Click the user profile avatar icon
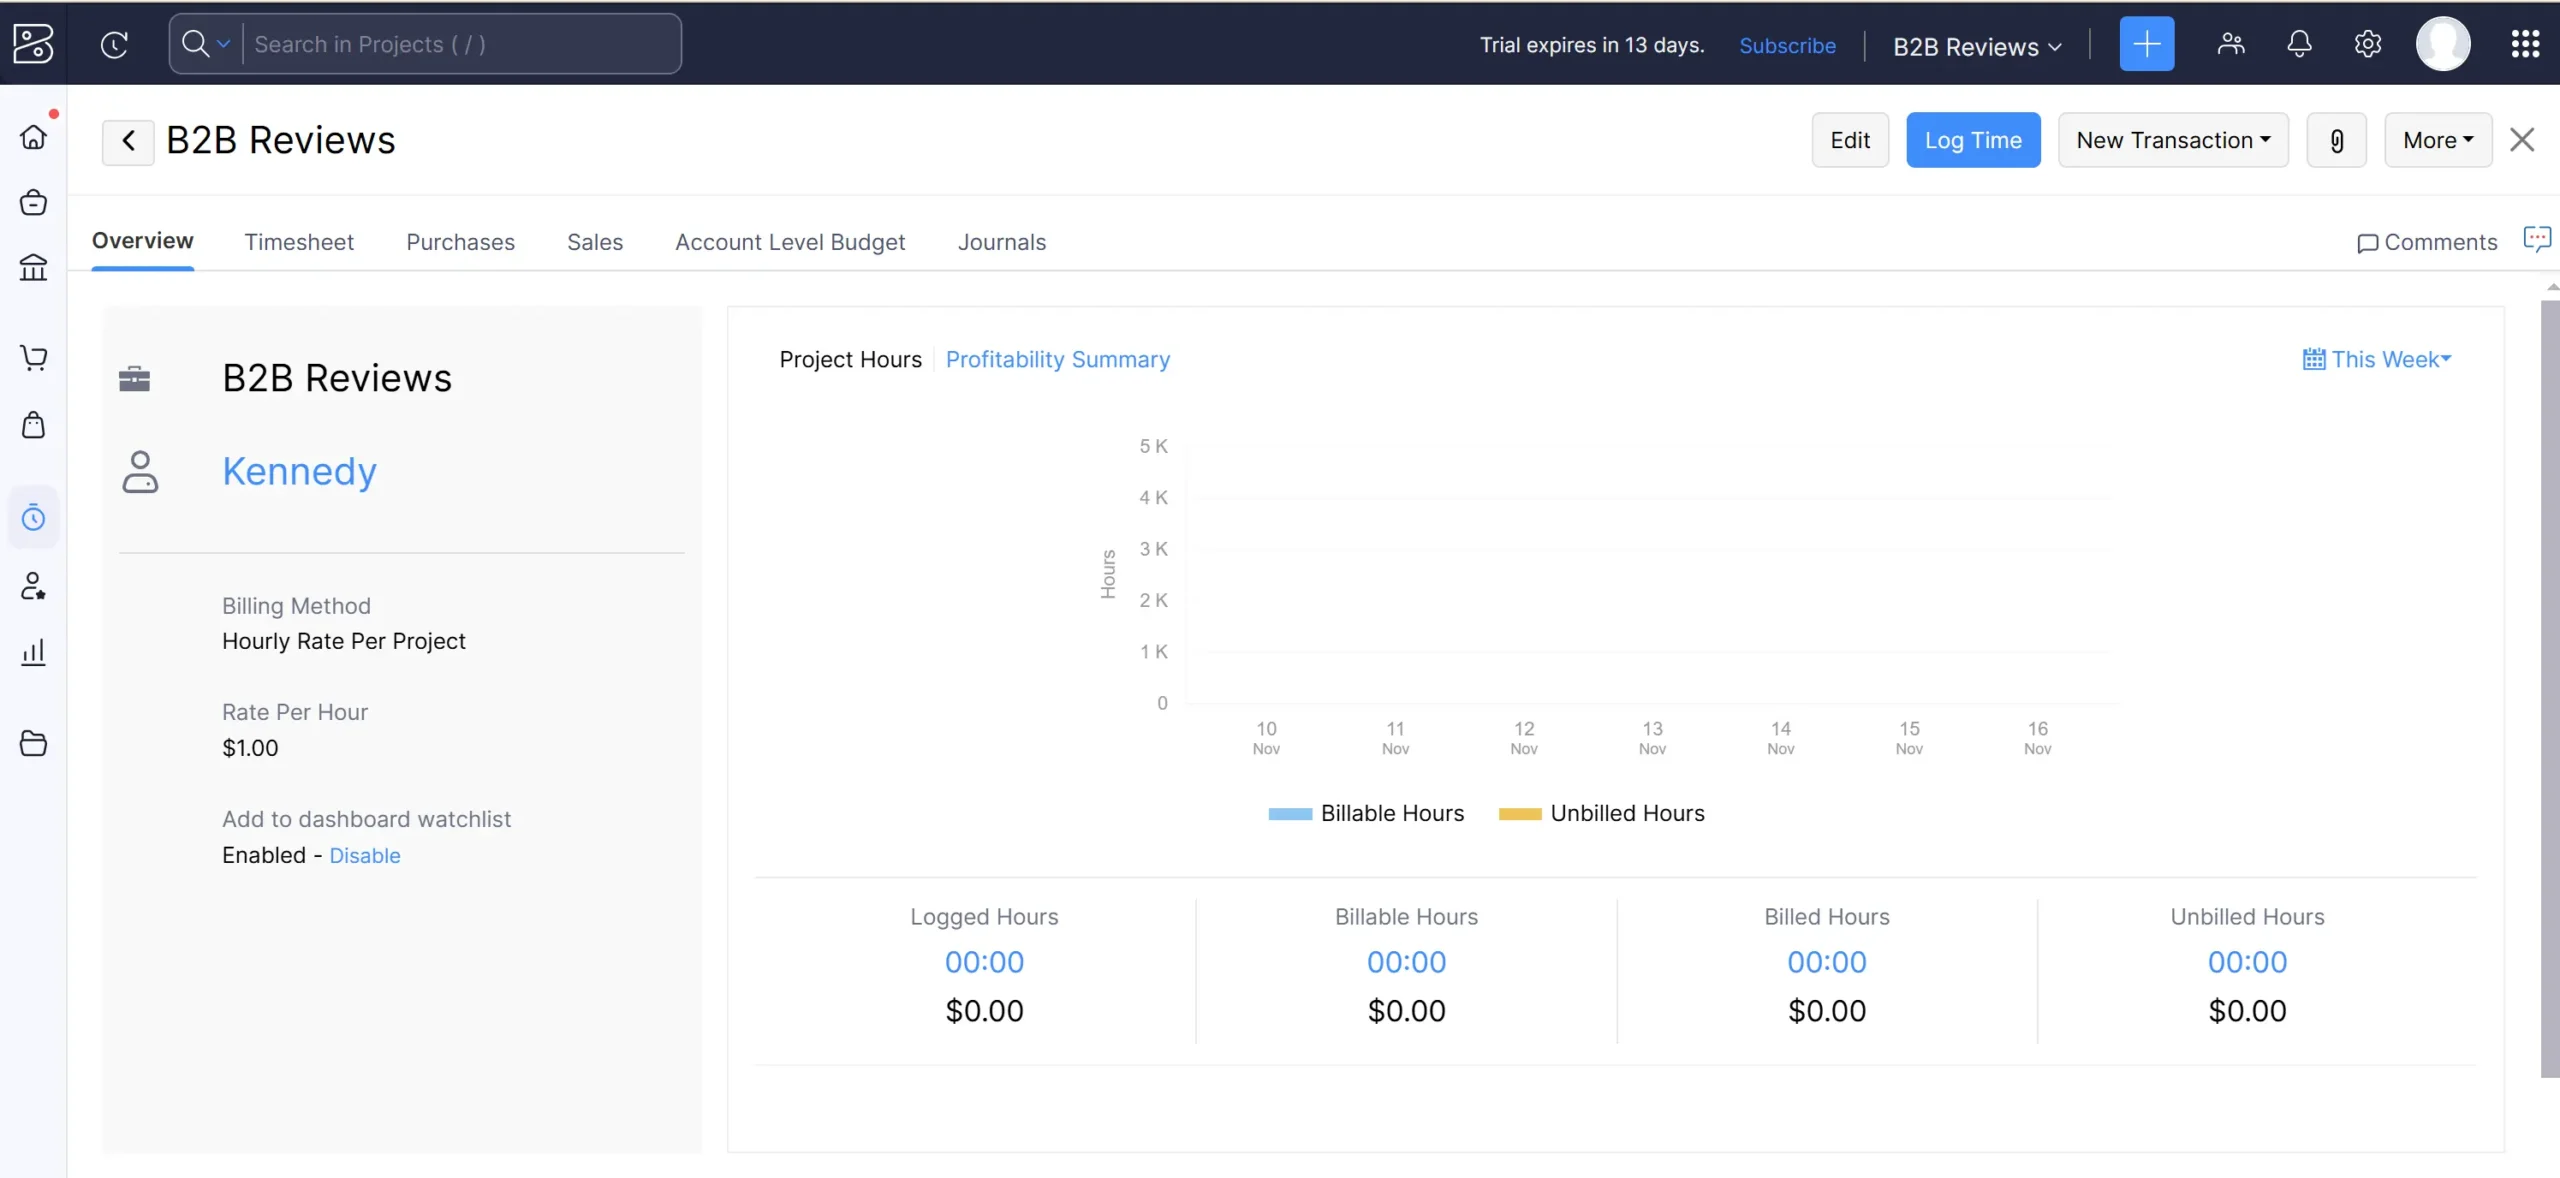 [x=2444, y=44]
